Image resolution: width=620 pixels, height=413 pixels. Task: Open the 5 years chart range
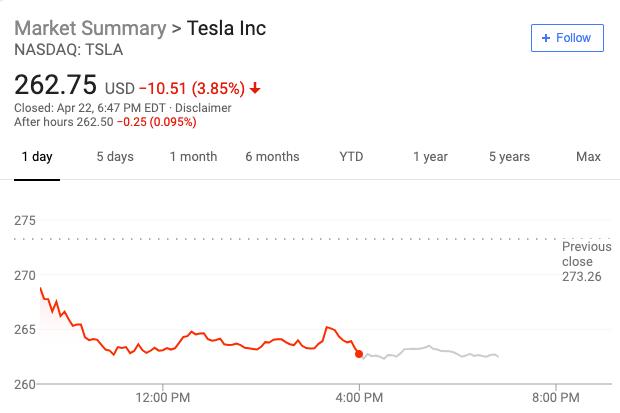509,157
